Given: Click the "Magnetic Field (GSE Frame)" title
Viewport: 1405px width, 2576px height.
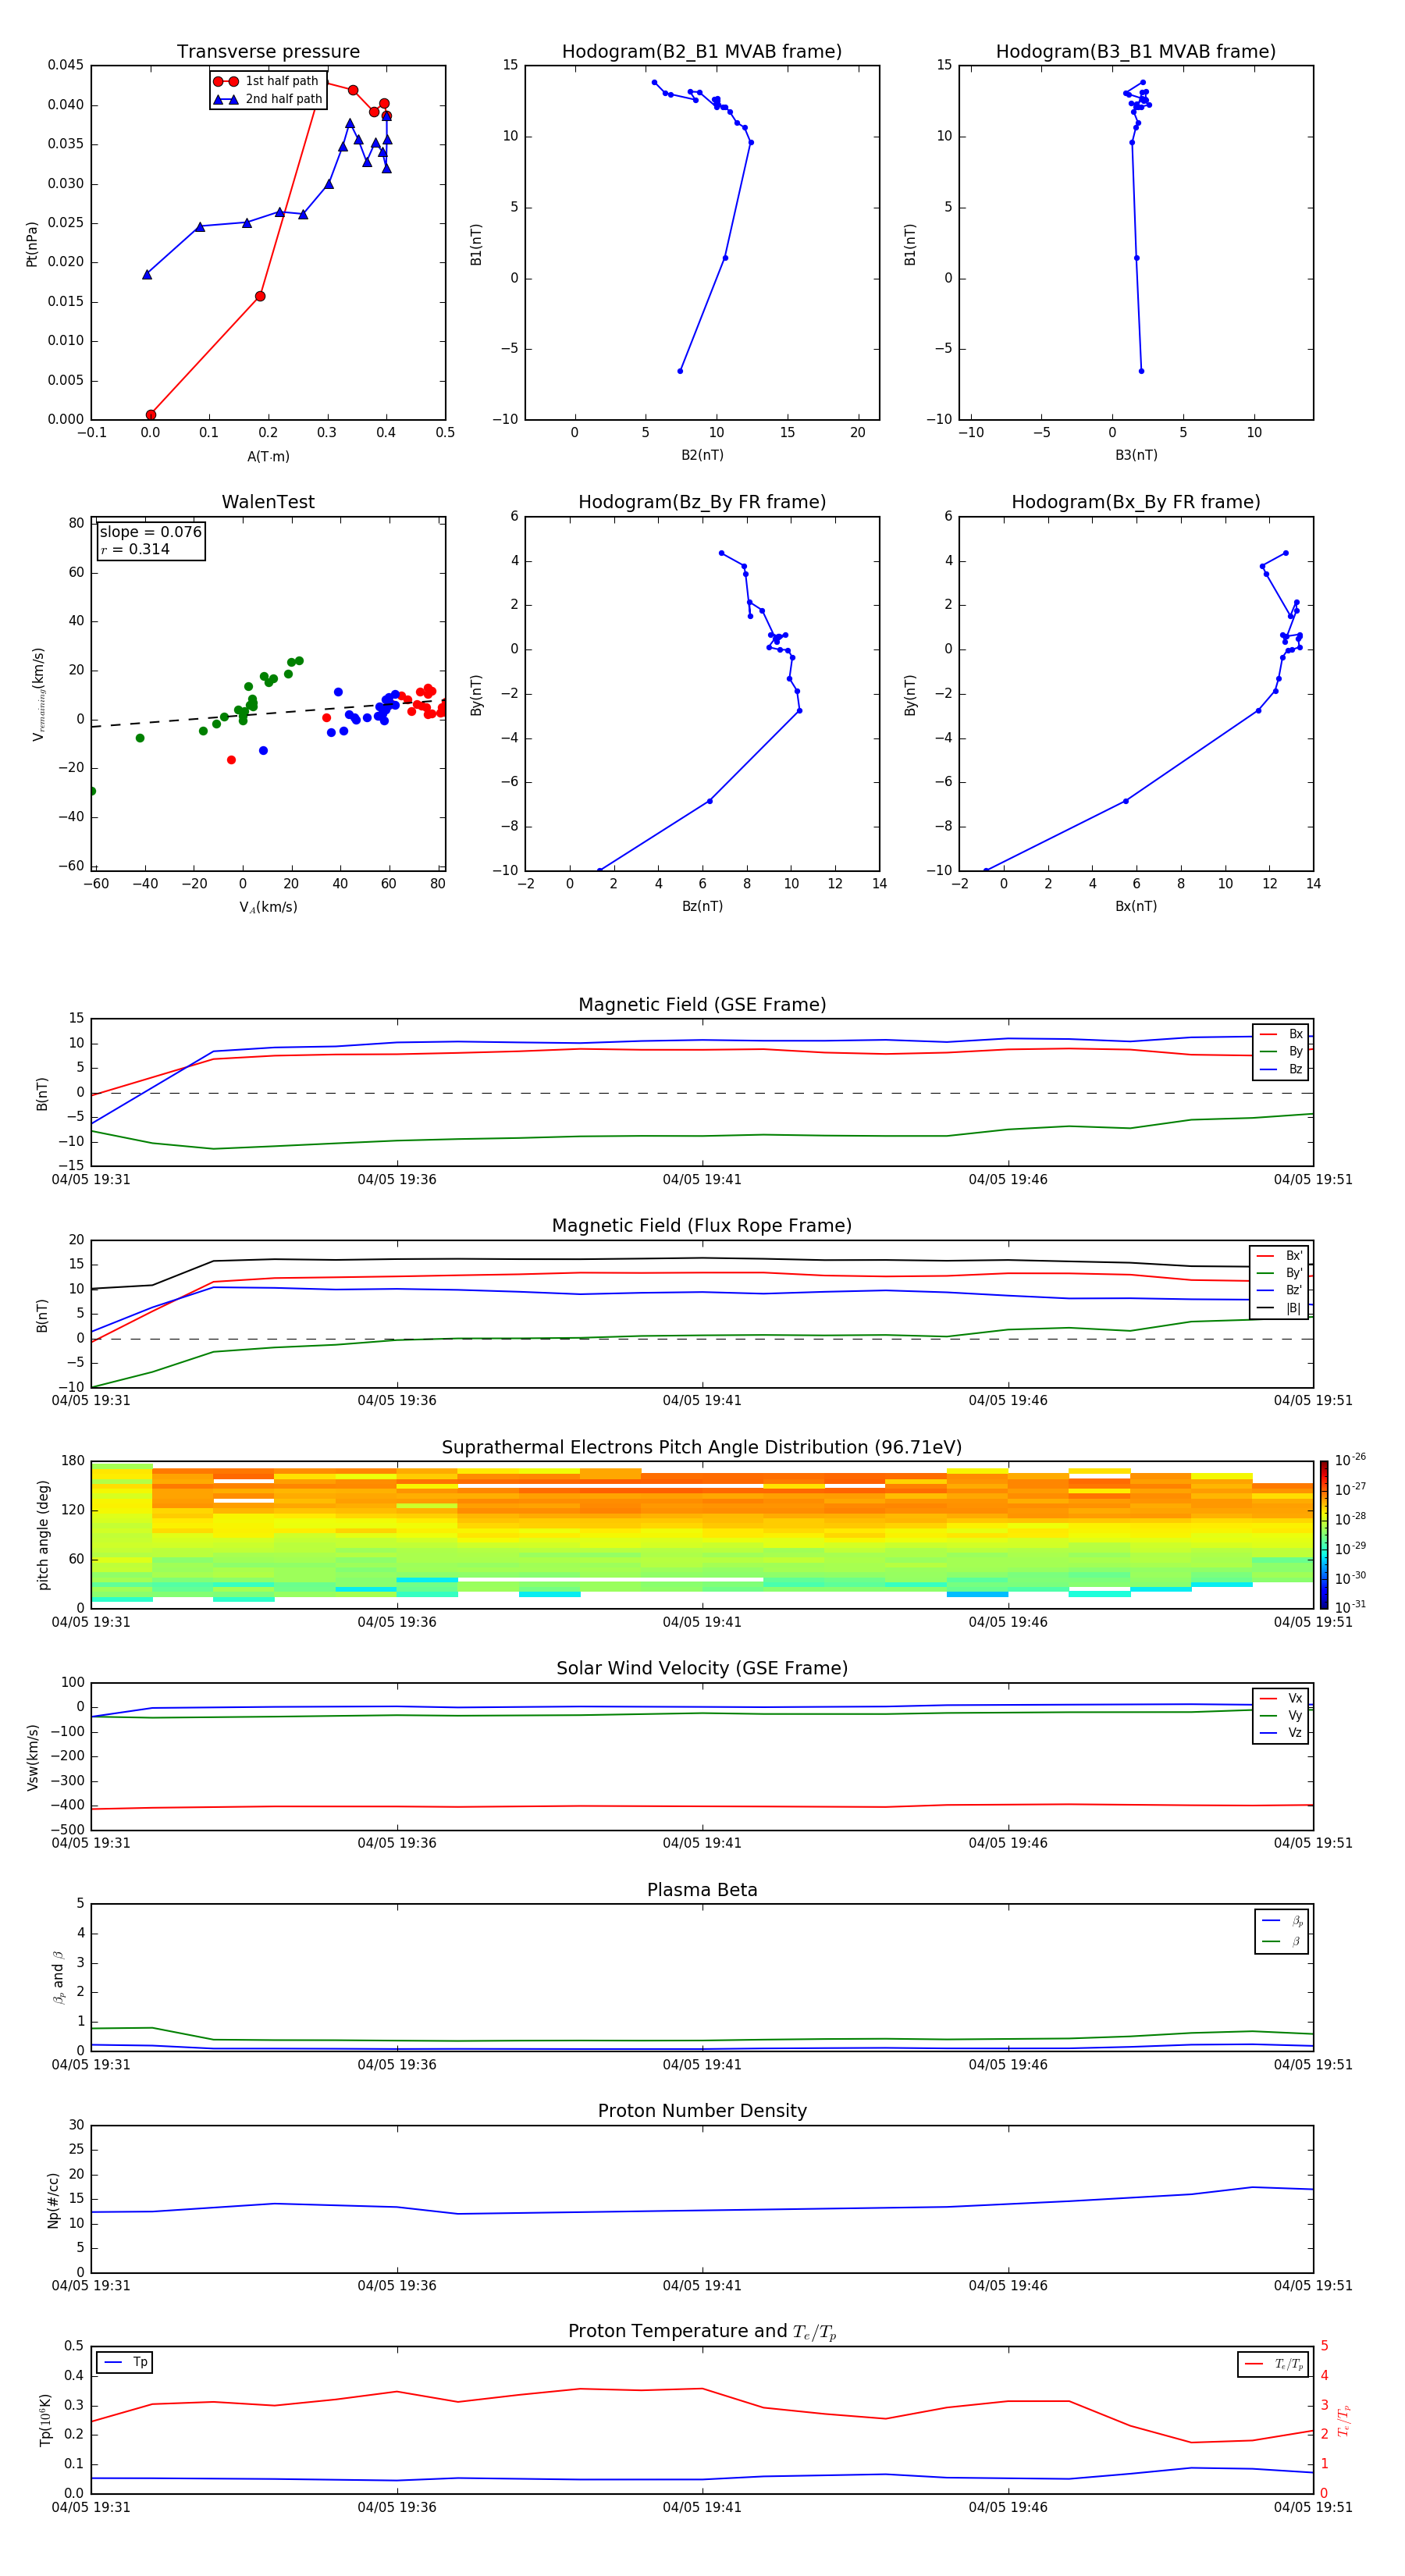Looking at the screenshot, I should (702, 1005).
